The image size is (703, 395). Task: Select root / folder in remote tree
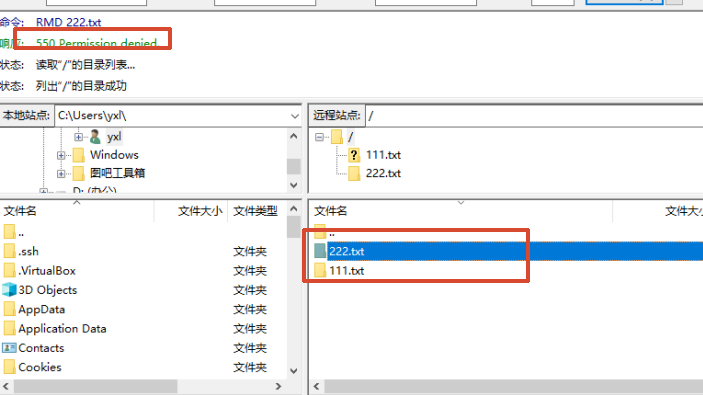(x=351, y=137)
